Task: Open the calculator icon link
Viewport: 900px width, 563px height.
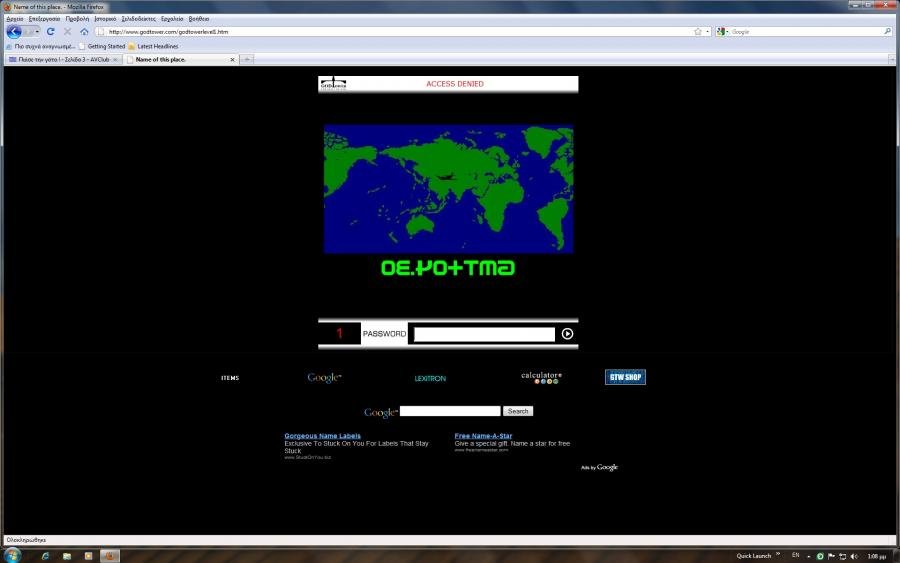Action: click(x=541, y=378)
